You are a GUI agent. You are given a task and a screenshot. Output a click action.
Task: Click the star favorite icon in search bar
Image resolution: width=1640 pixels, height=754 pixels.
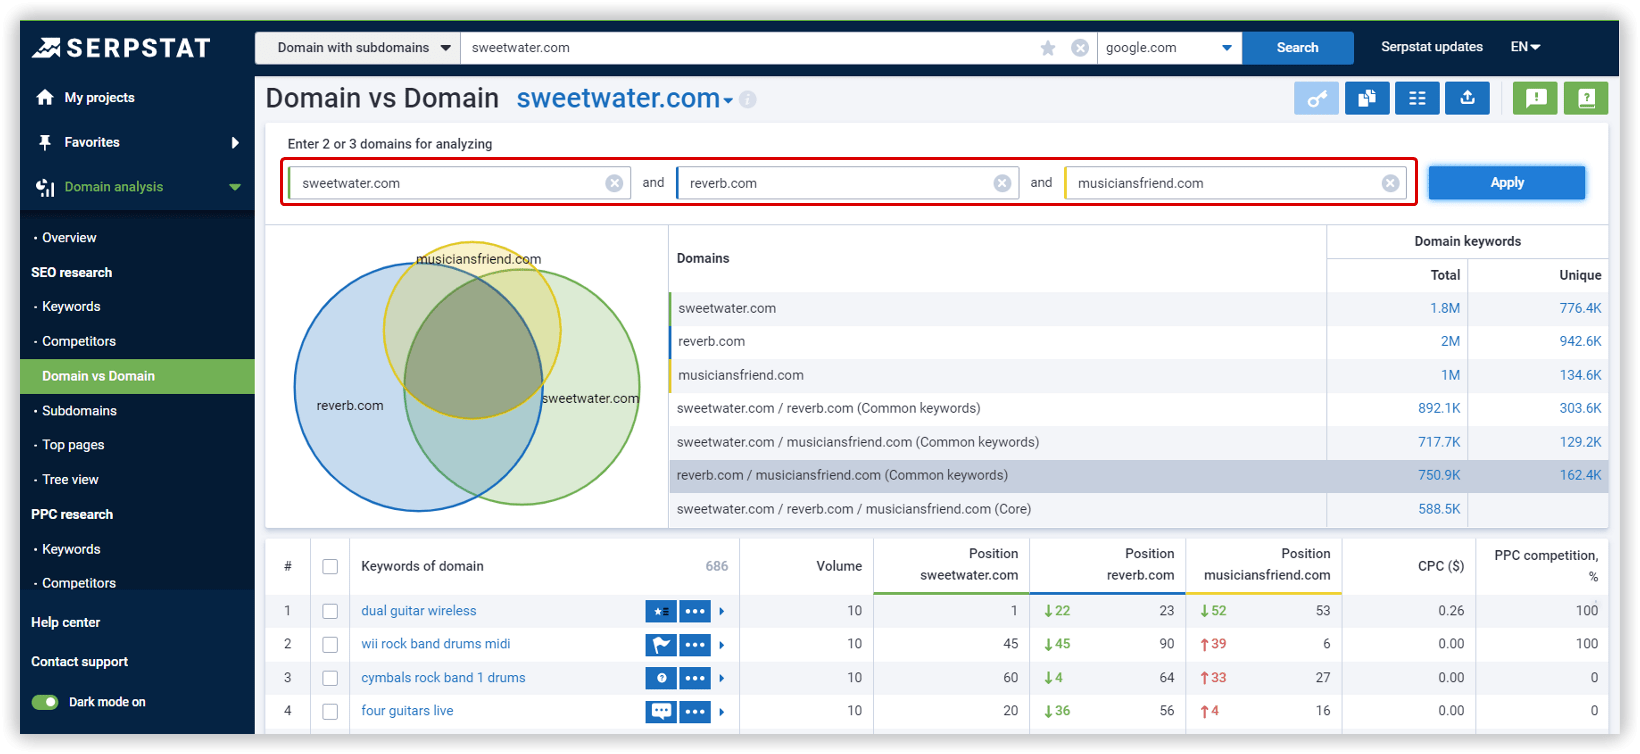[x=1048, y=48]
